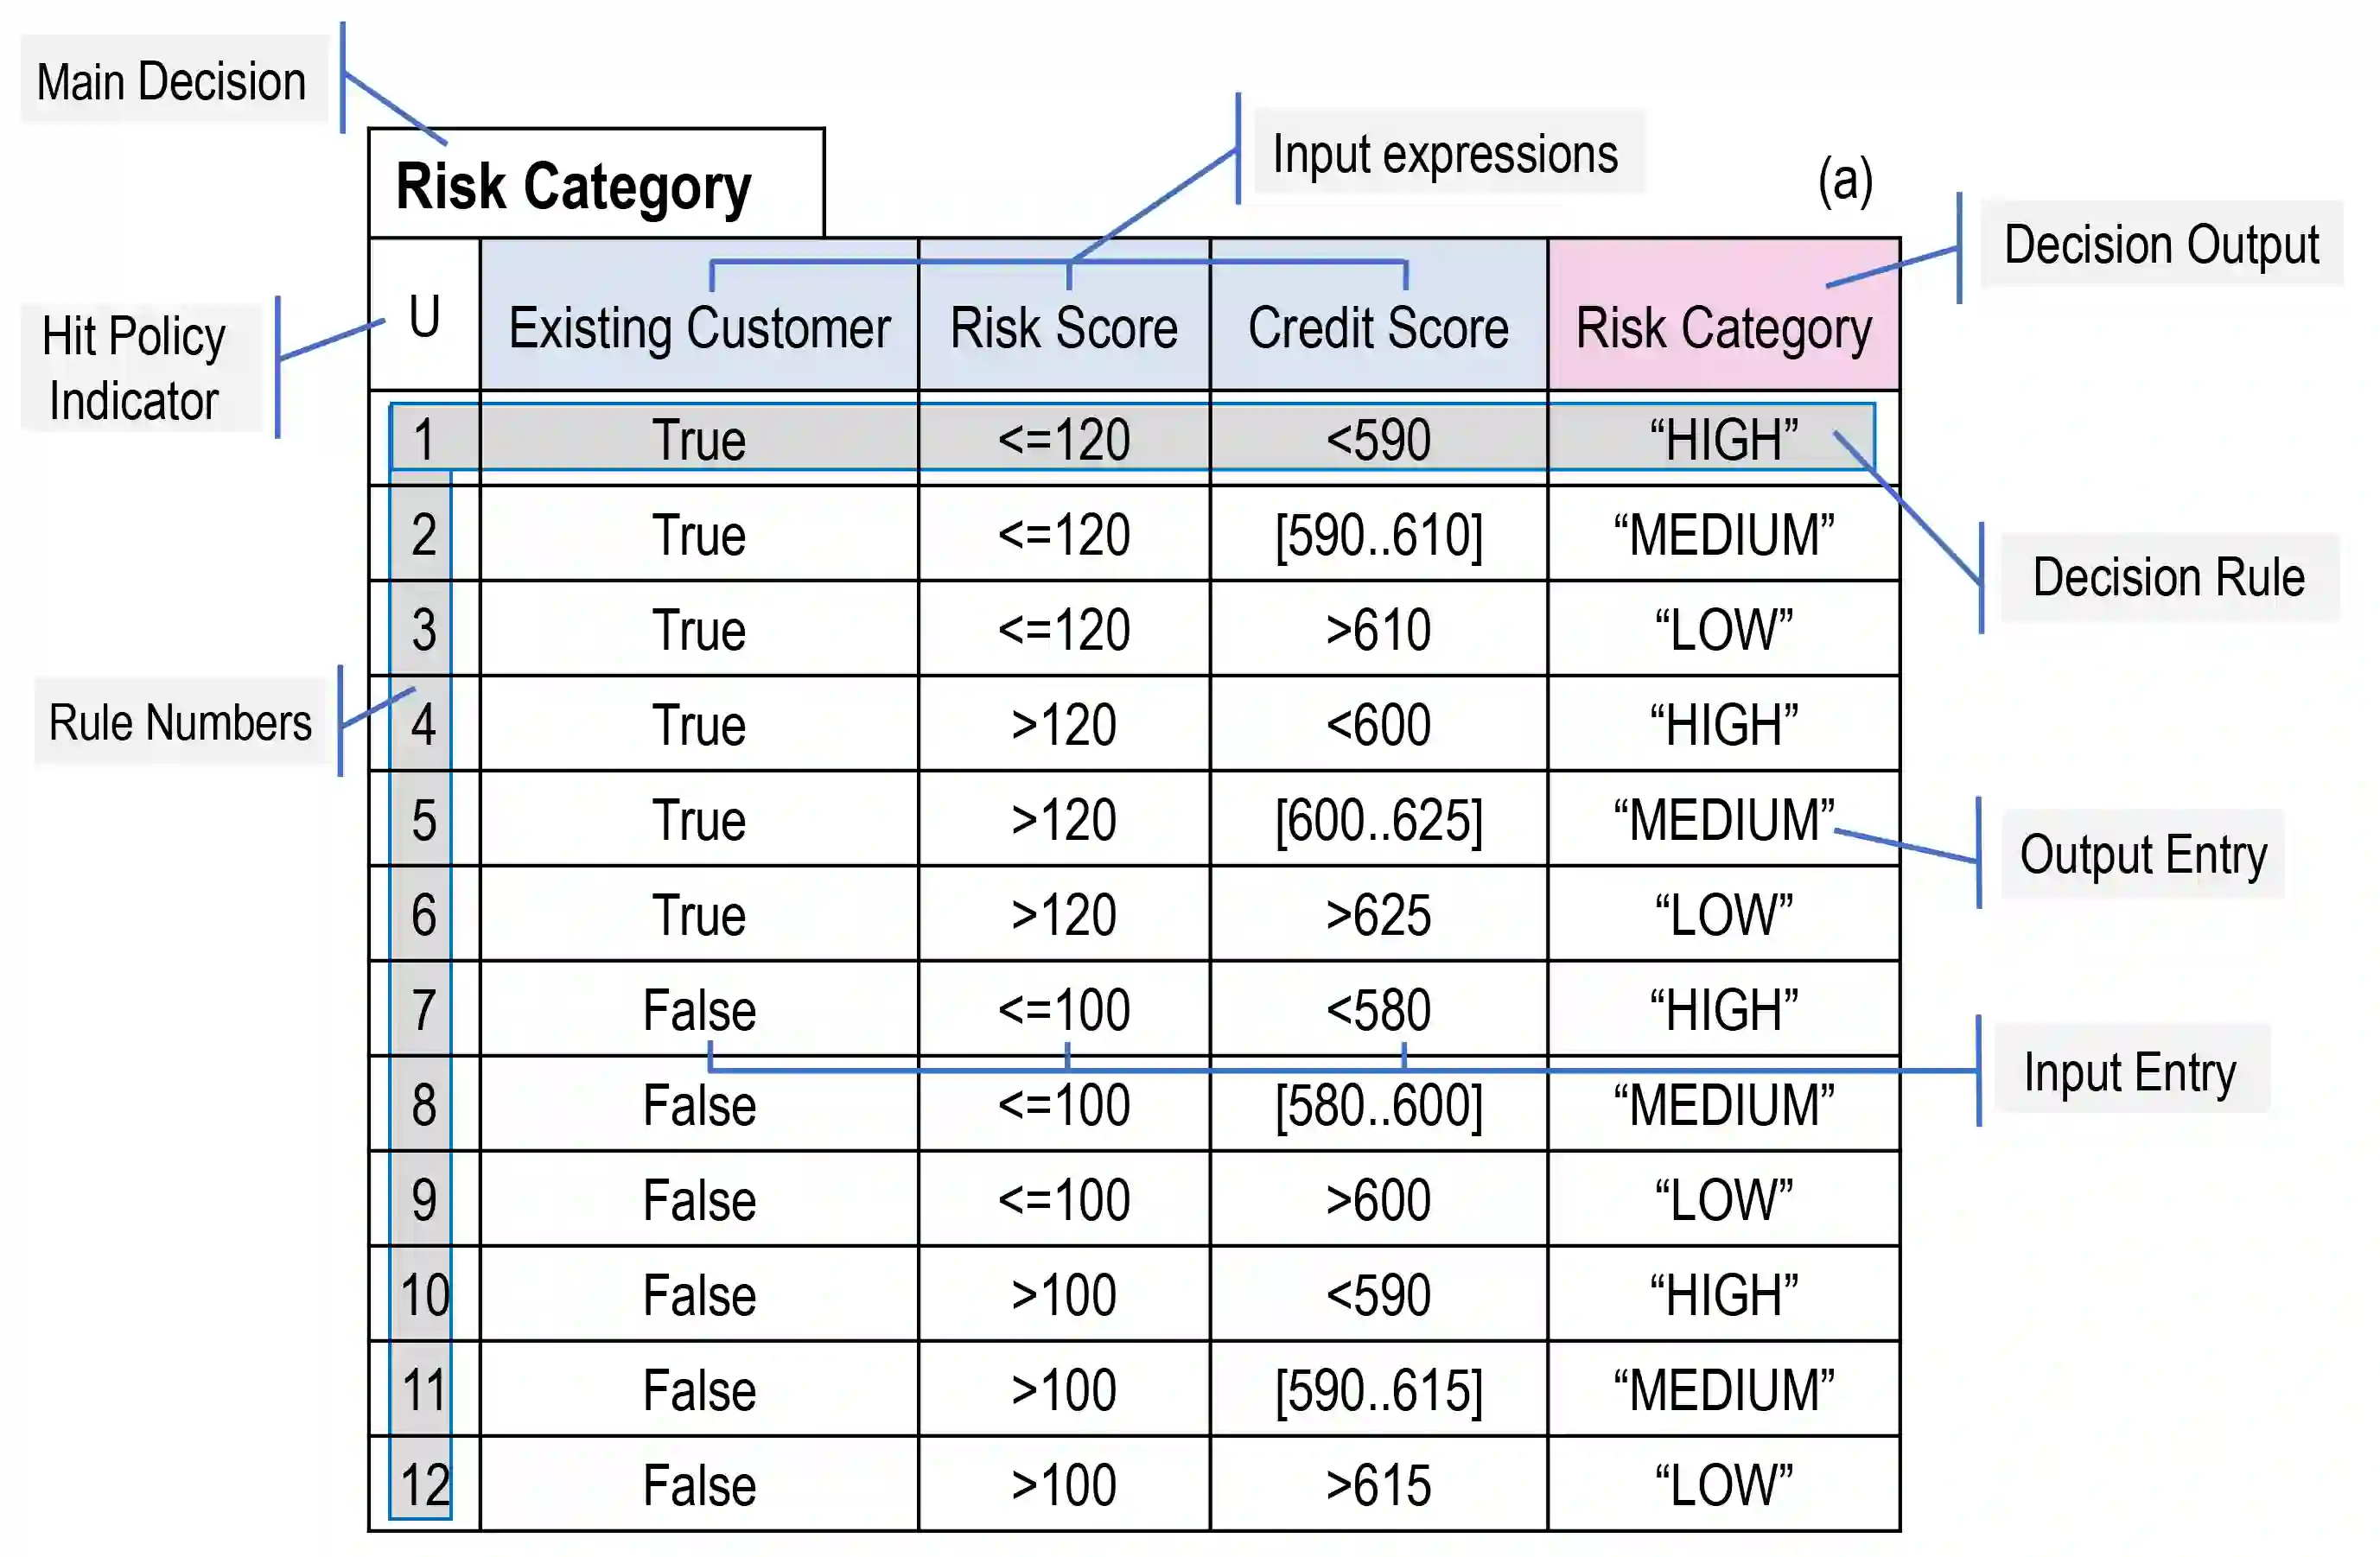This screenshot has height=1557, width=2380.
Task: Select the Rule Numbers annotation label
Action: (180, 722)
